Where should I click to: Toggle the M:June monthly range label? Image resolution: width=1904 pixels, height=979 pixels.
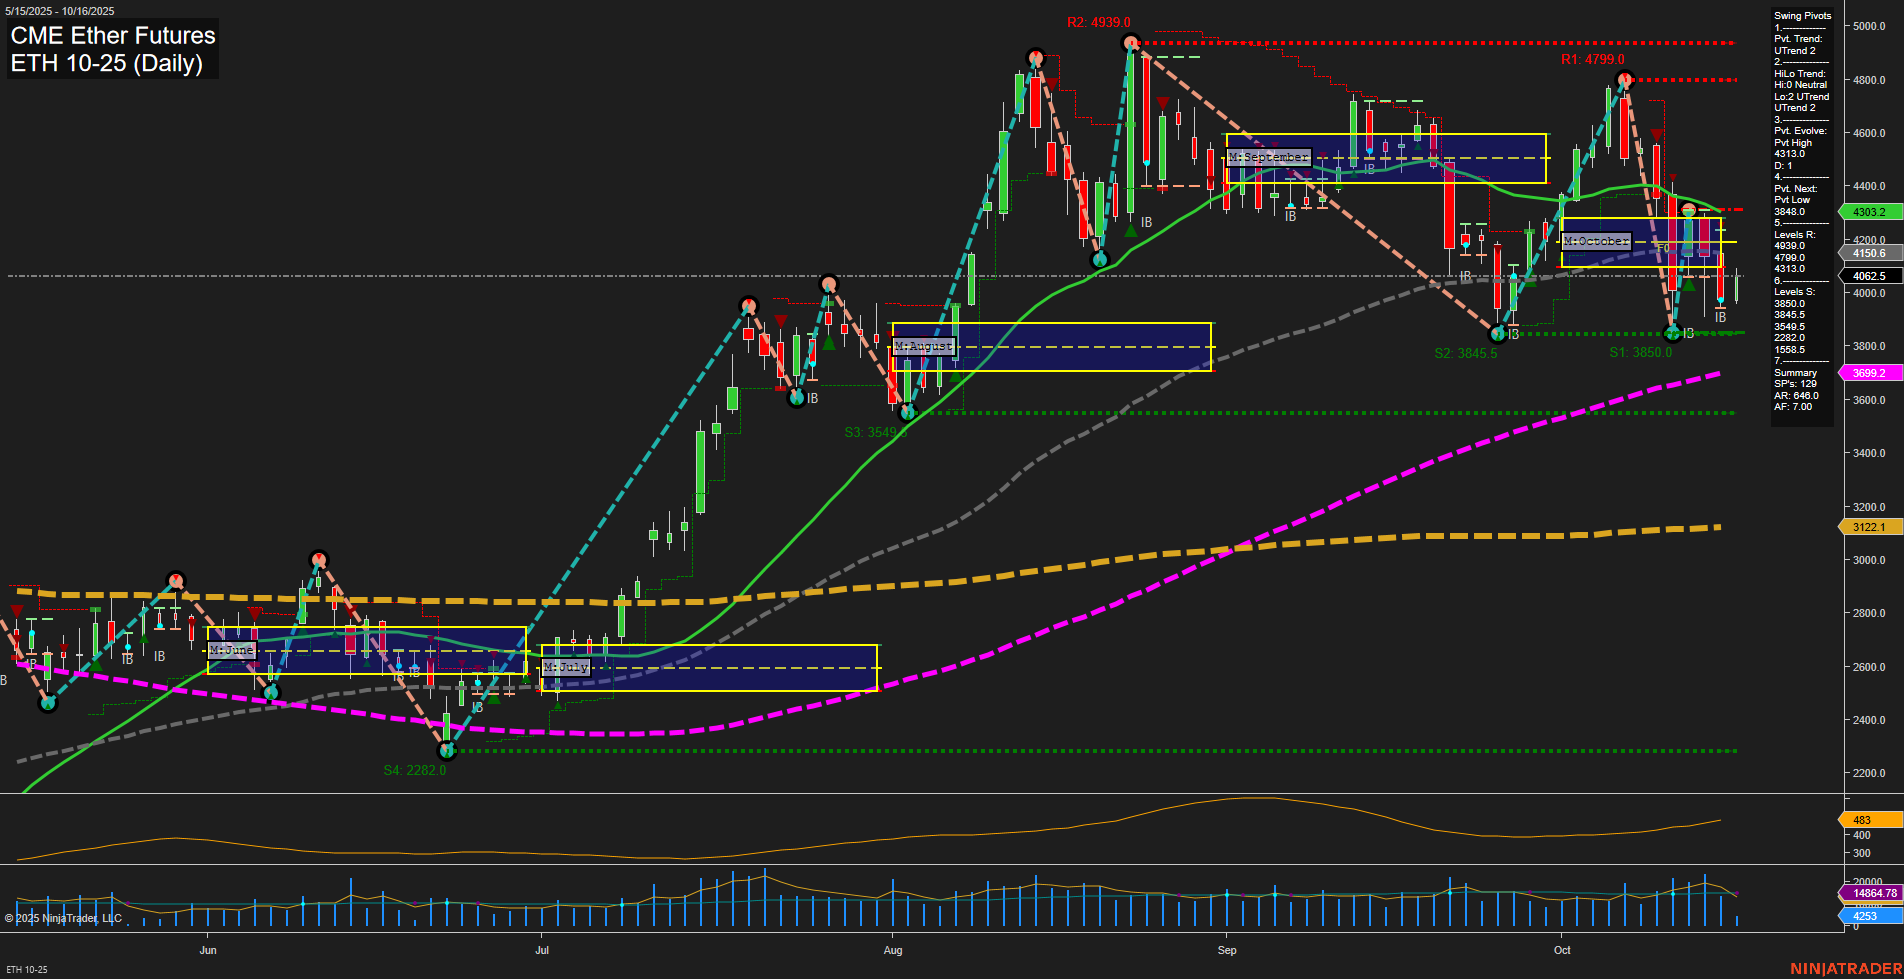coord(232,650)
